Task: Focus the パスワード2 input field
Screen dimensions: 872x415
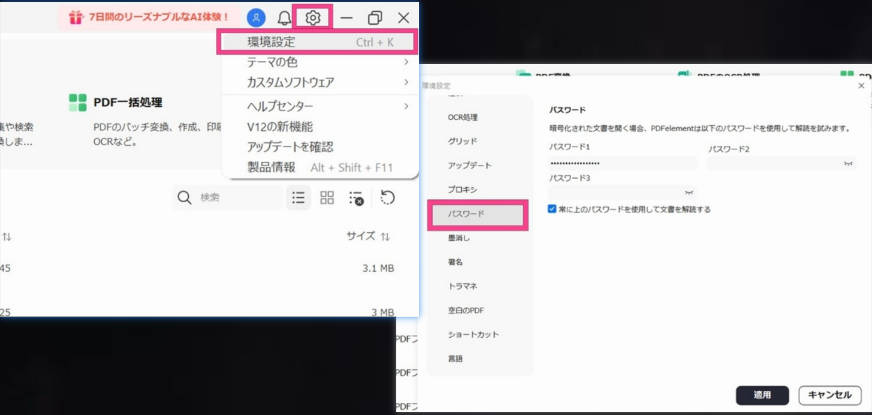Action: [781, 164]
